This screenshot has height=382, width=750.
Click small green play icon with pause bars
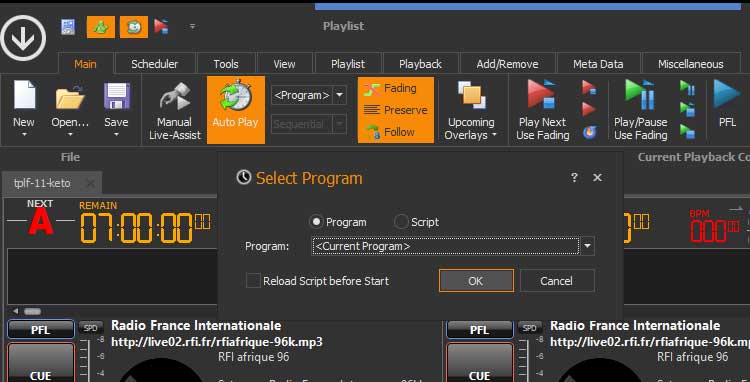click(x=687, y=88)
